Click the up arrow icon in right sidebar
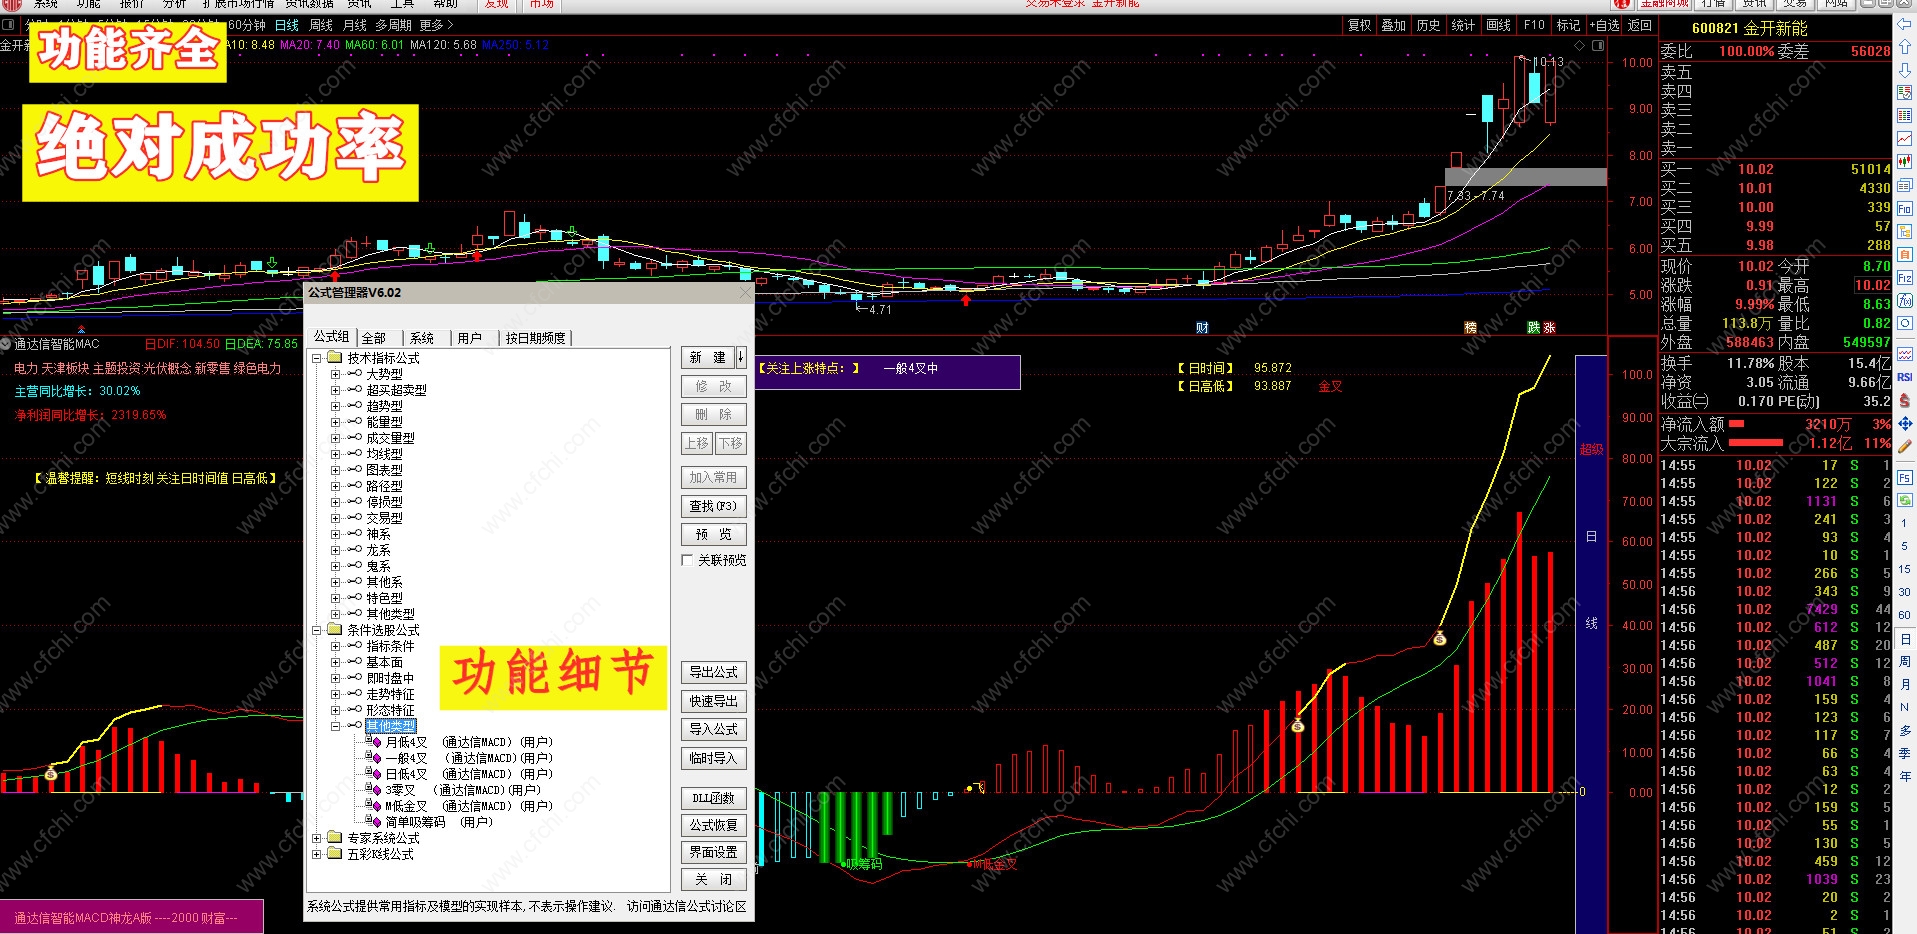 tap(1905, 47)
